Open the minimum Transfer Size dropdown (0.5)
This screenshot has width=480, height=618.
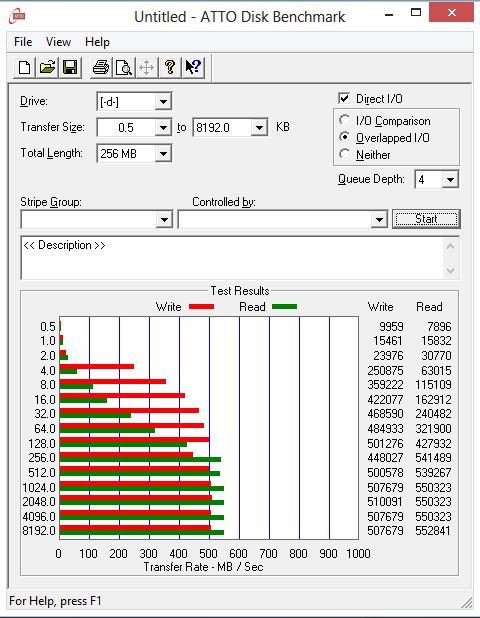tap(163, 128)
